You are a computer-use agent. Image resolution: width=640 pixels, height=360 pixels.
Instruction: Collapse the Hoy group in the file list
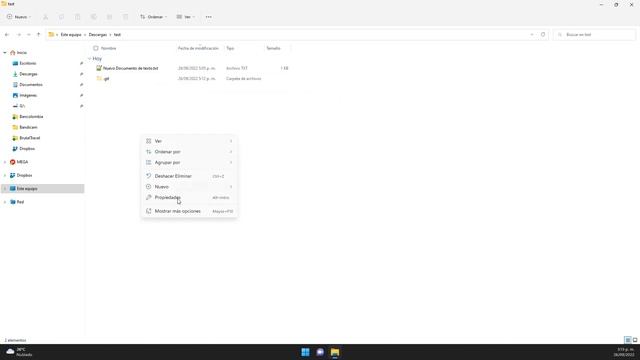pyautogui.click(x=90, y=59)
